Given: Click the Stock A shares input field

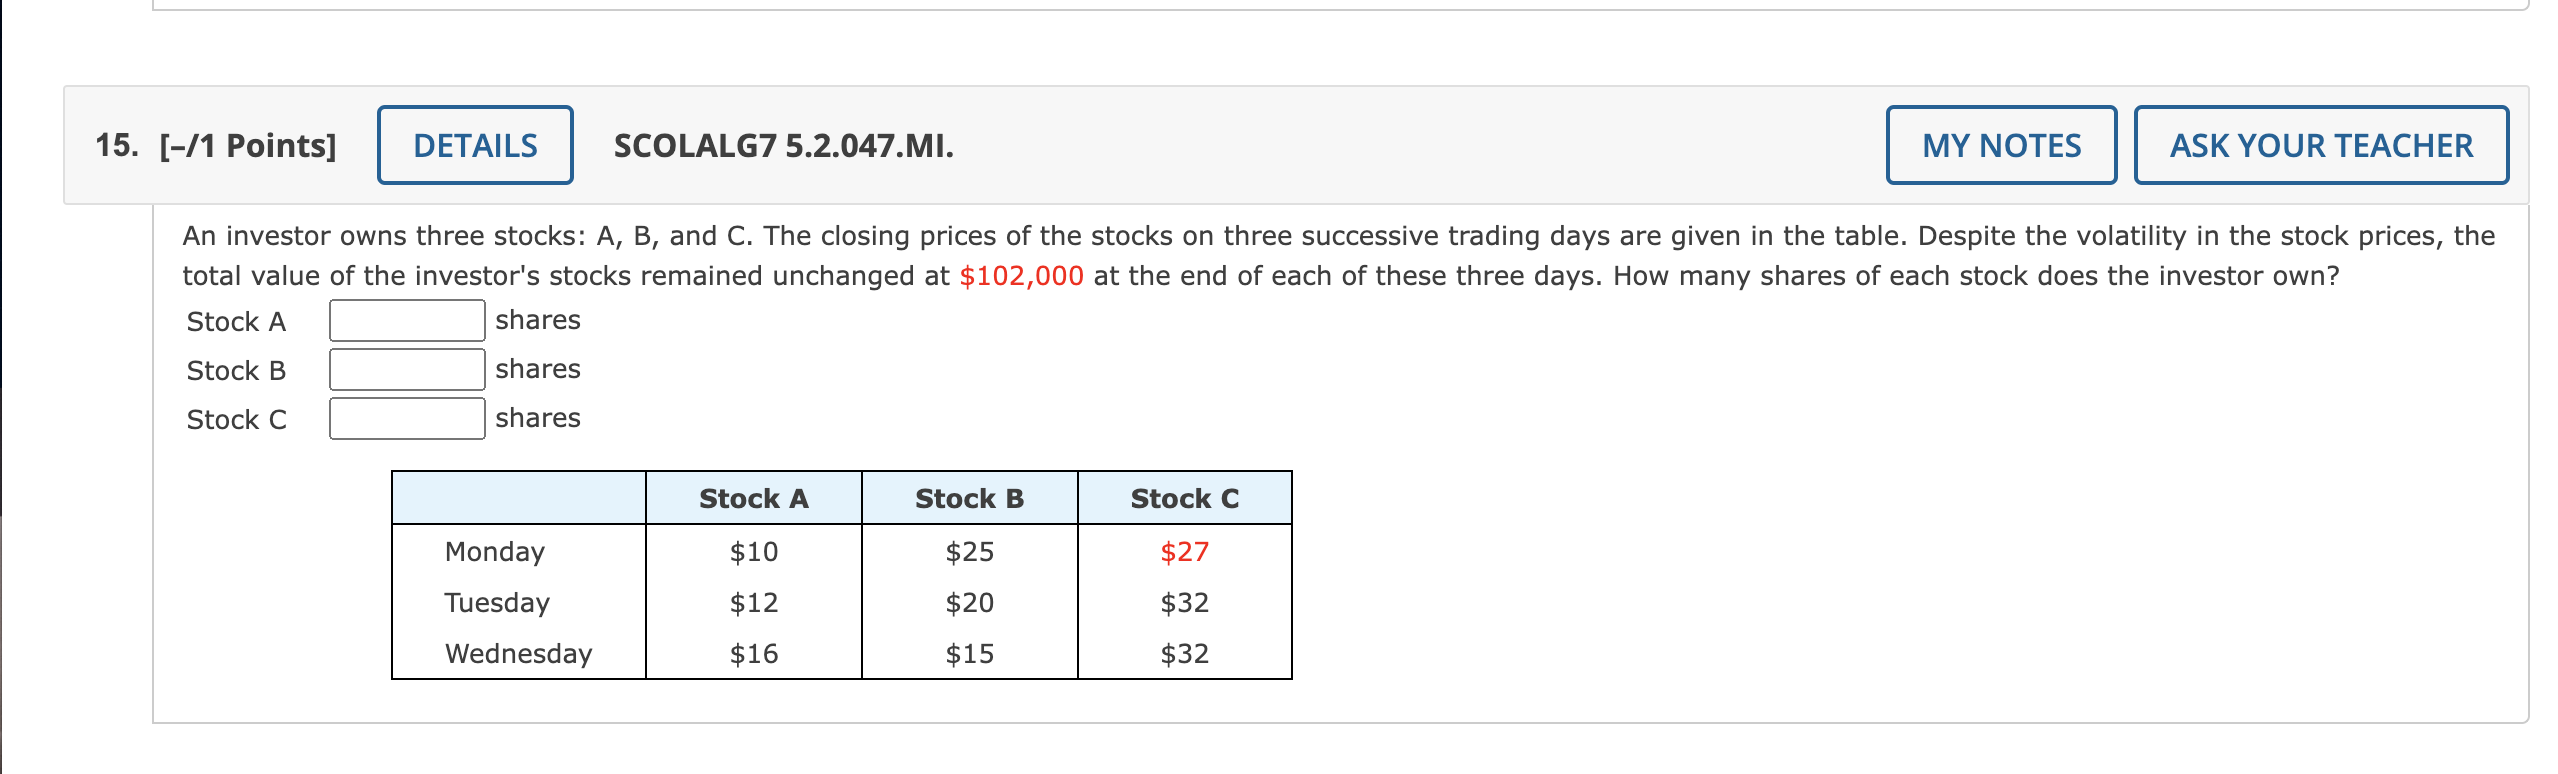Looking at the screenshot, I should 404,320.
